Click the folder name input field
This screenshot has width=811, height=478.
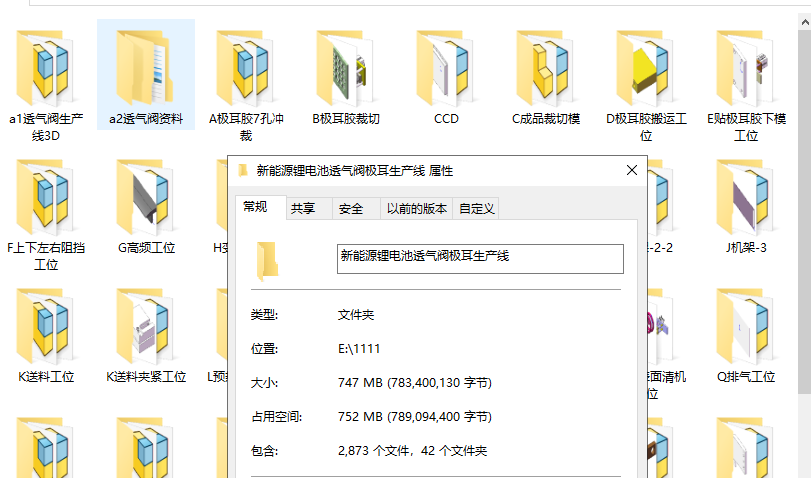point(480,259)
